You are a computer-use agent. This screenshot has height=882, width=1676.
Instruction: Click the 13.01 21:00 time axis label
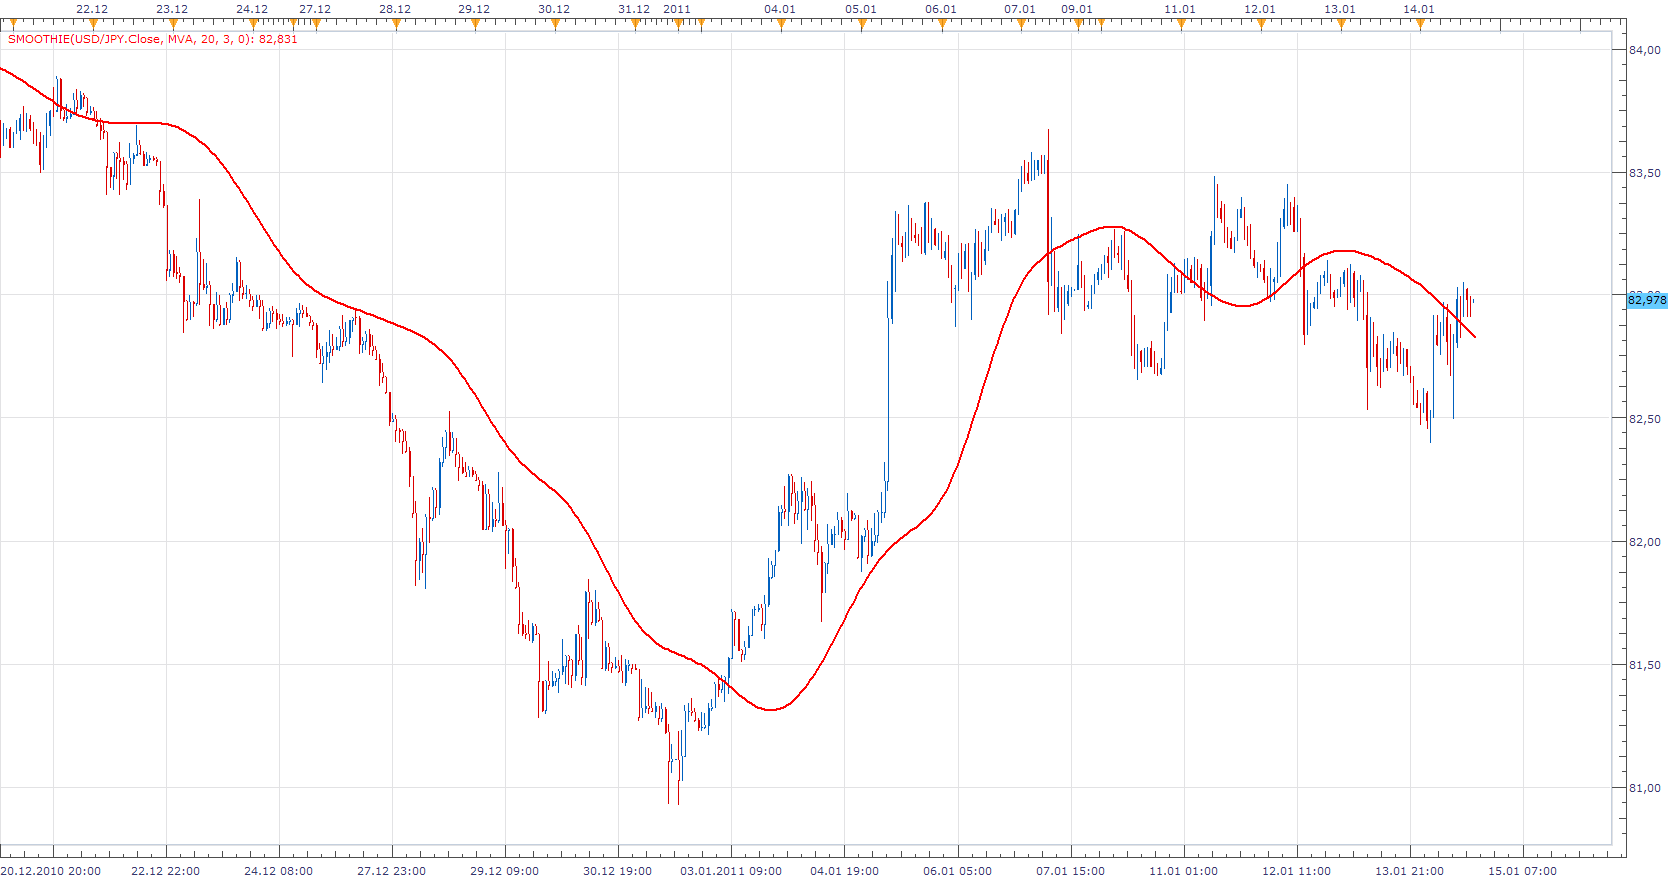[x=1409, y=871]
